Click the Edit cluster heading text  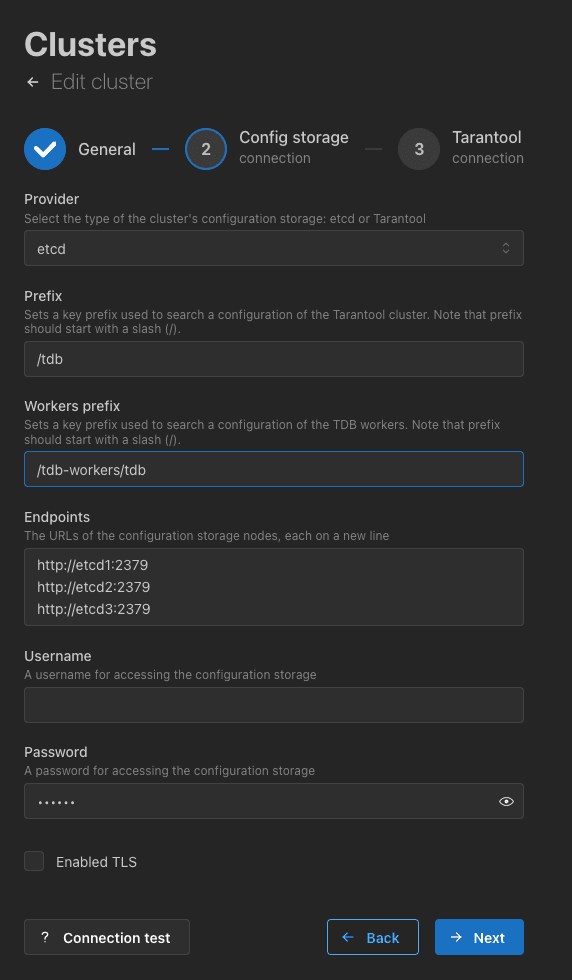pos(102,82)
